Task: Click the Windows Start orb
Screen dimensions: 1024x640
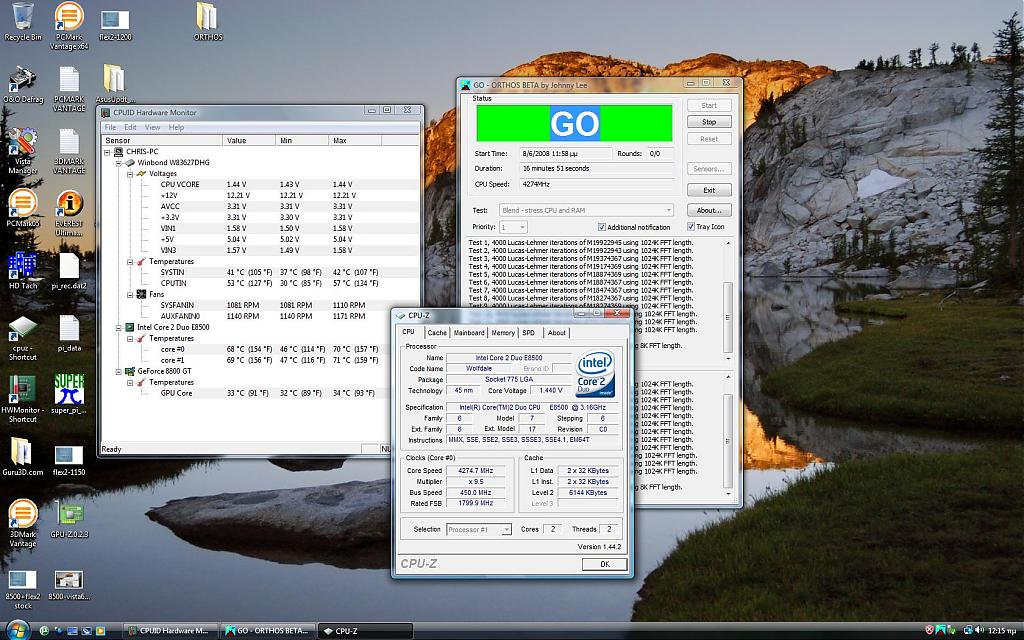Action: click(x=17, y=630)
